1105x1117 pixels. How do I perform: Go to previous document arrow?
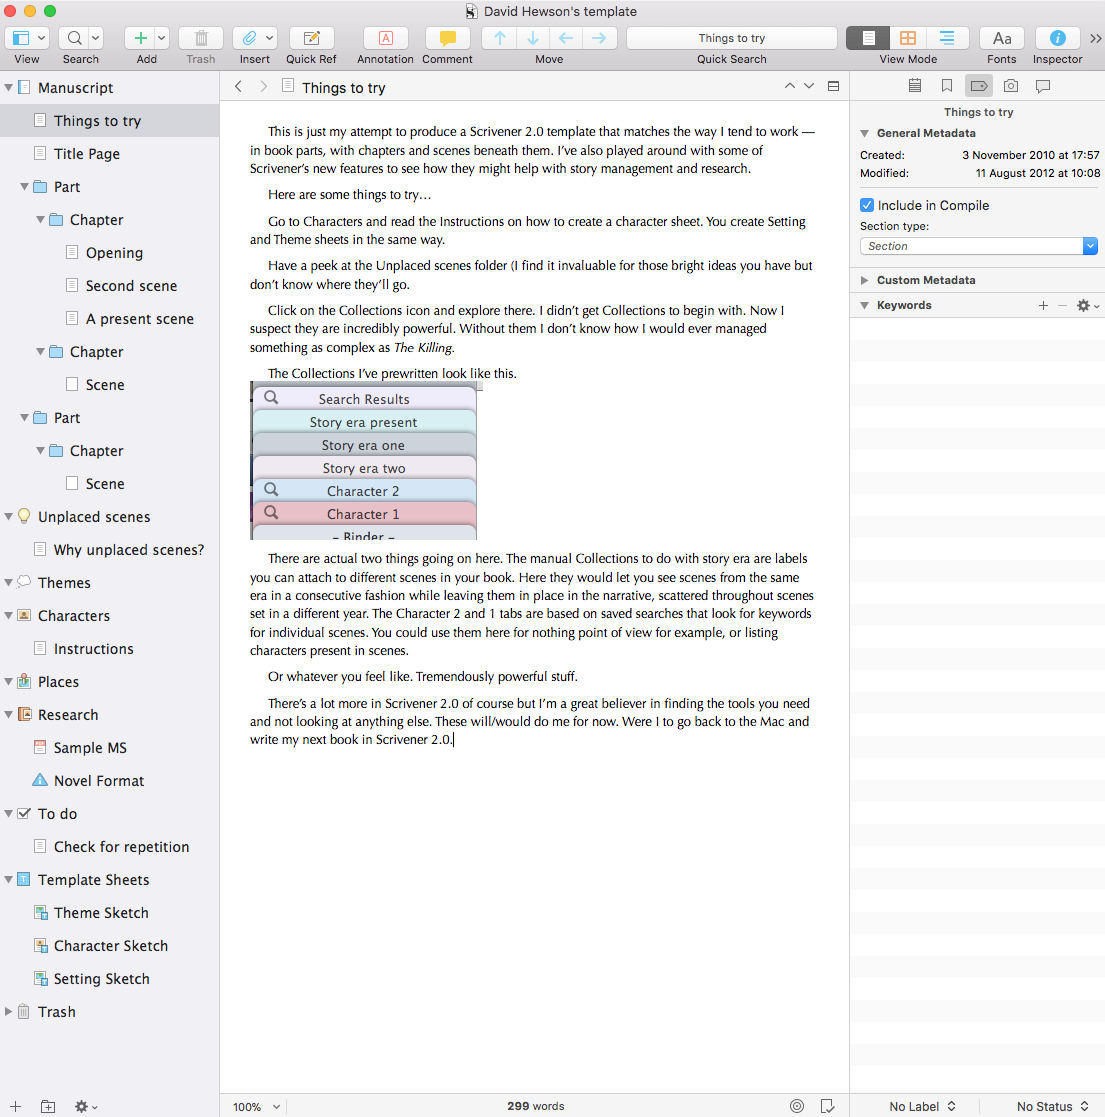tap(789, 85)
